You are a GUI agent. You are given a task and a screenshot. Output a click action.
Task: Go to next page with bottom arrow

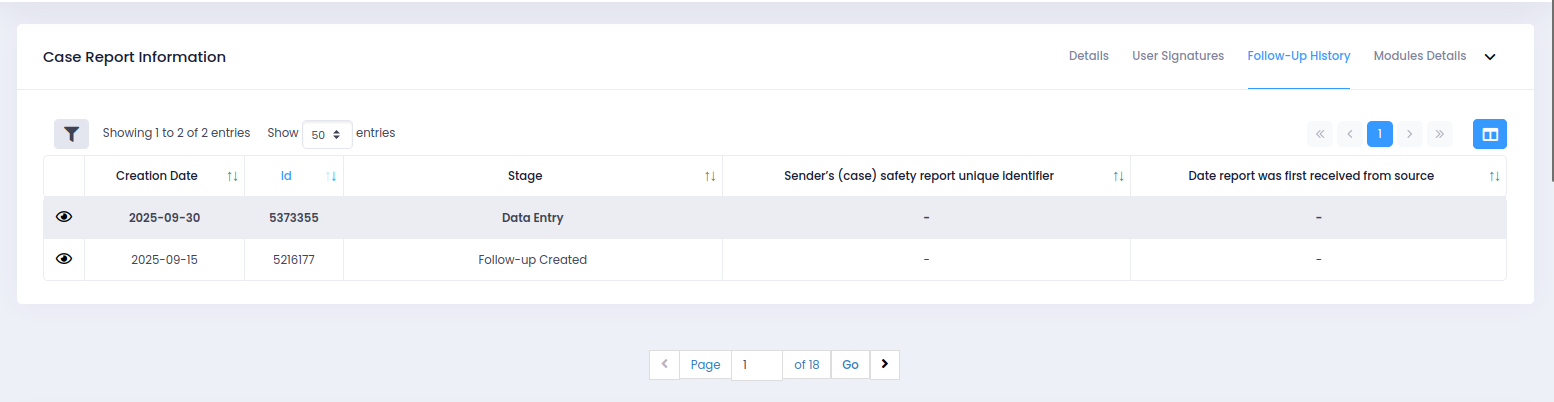[x=884, y=365]
